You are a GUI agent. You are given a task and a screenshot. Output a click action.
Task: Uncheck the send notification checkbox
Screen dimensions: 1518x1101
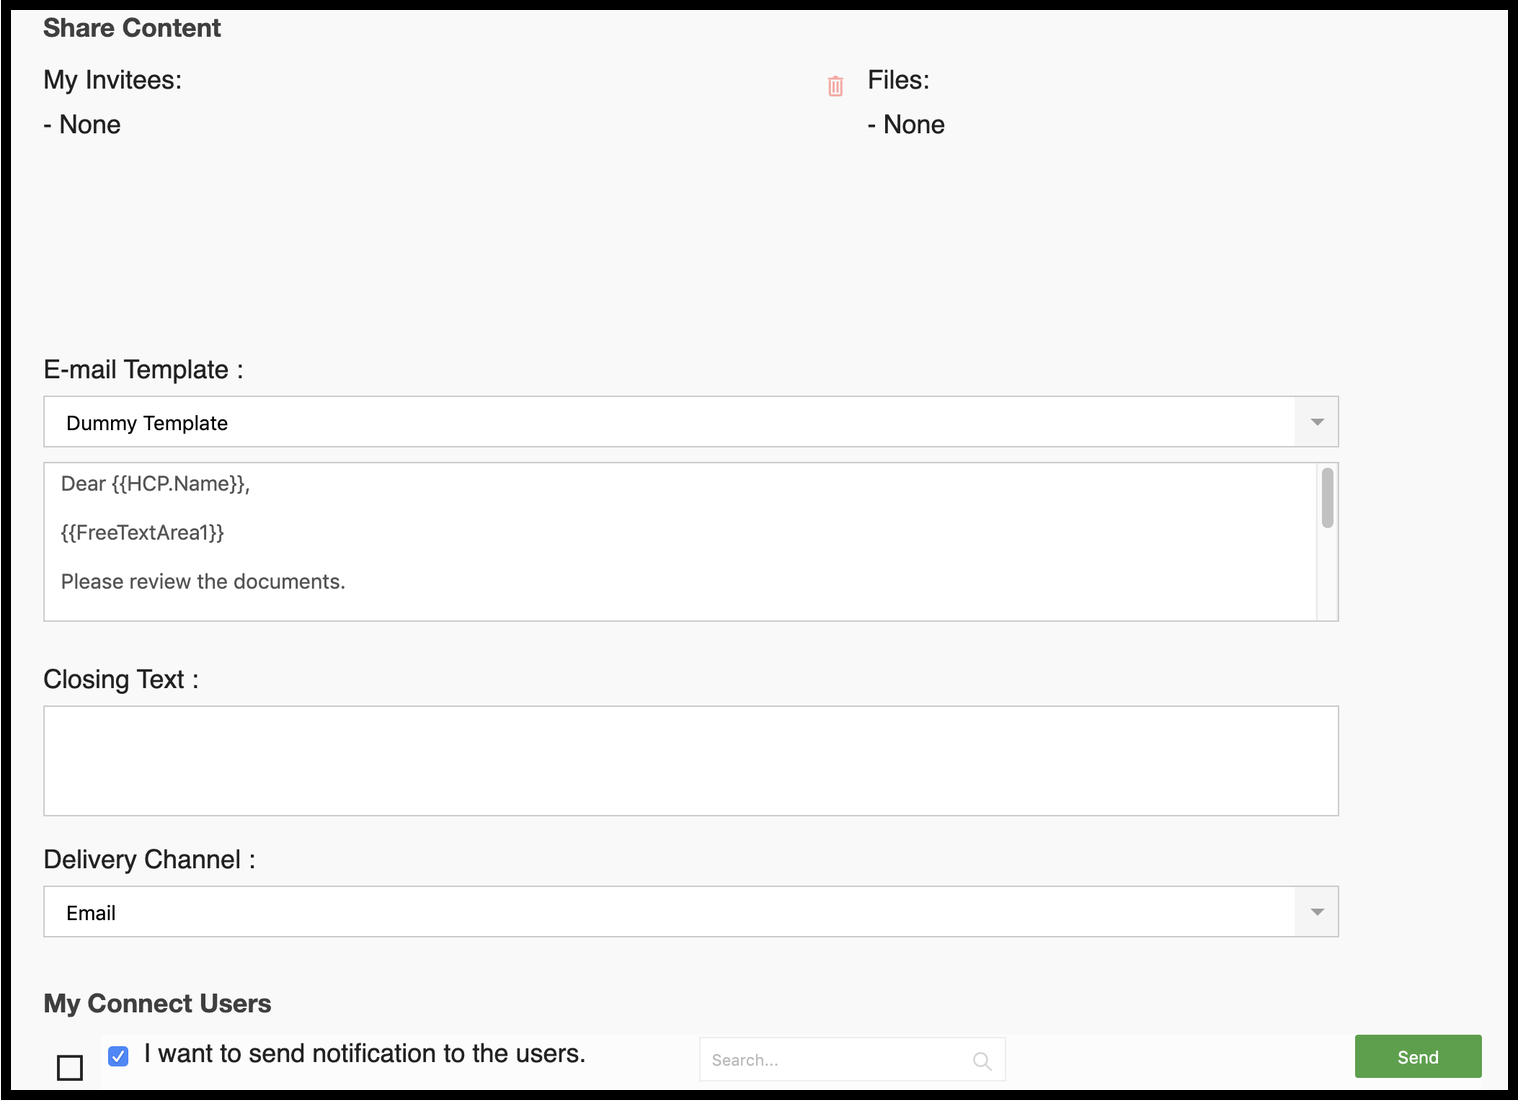point(118,1056)
